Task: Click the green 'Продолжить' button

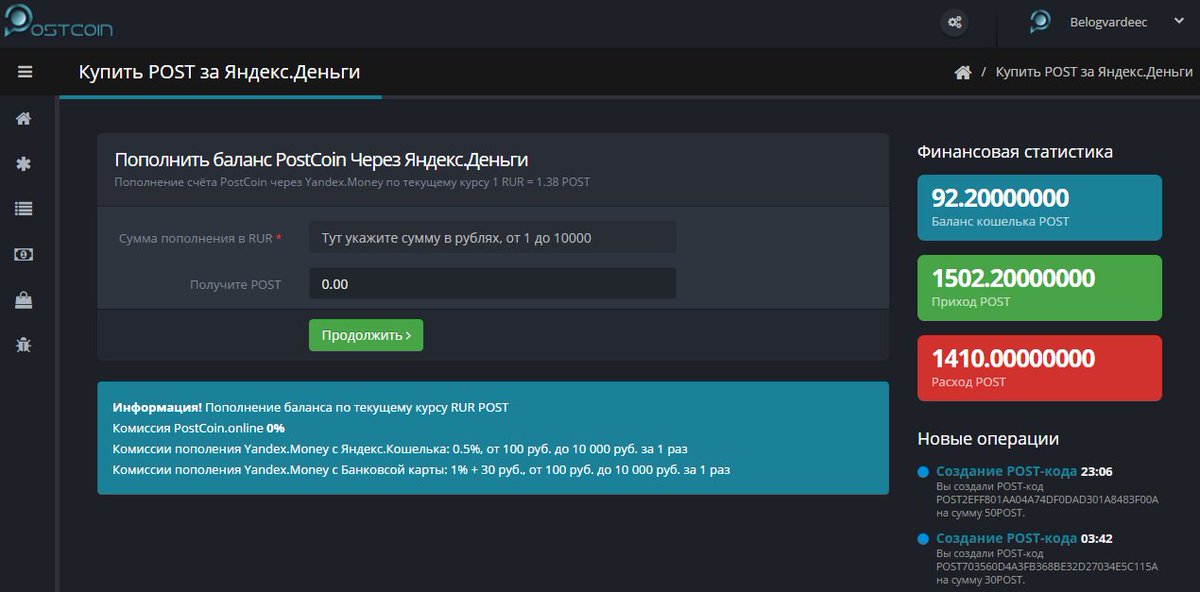Action: 366,335
